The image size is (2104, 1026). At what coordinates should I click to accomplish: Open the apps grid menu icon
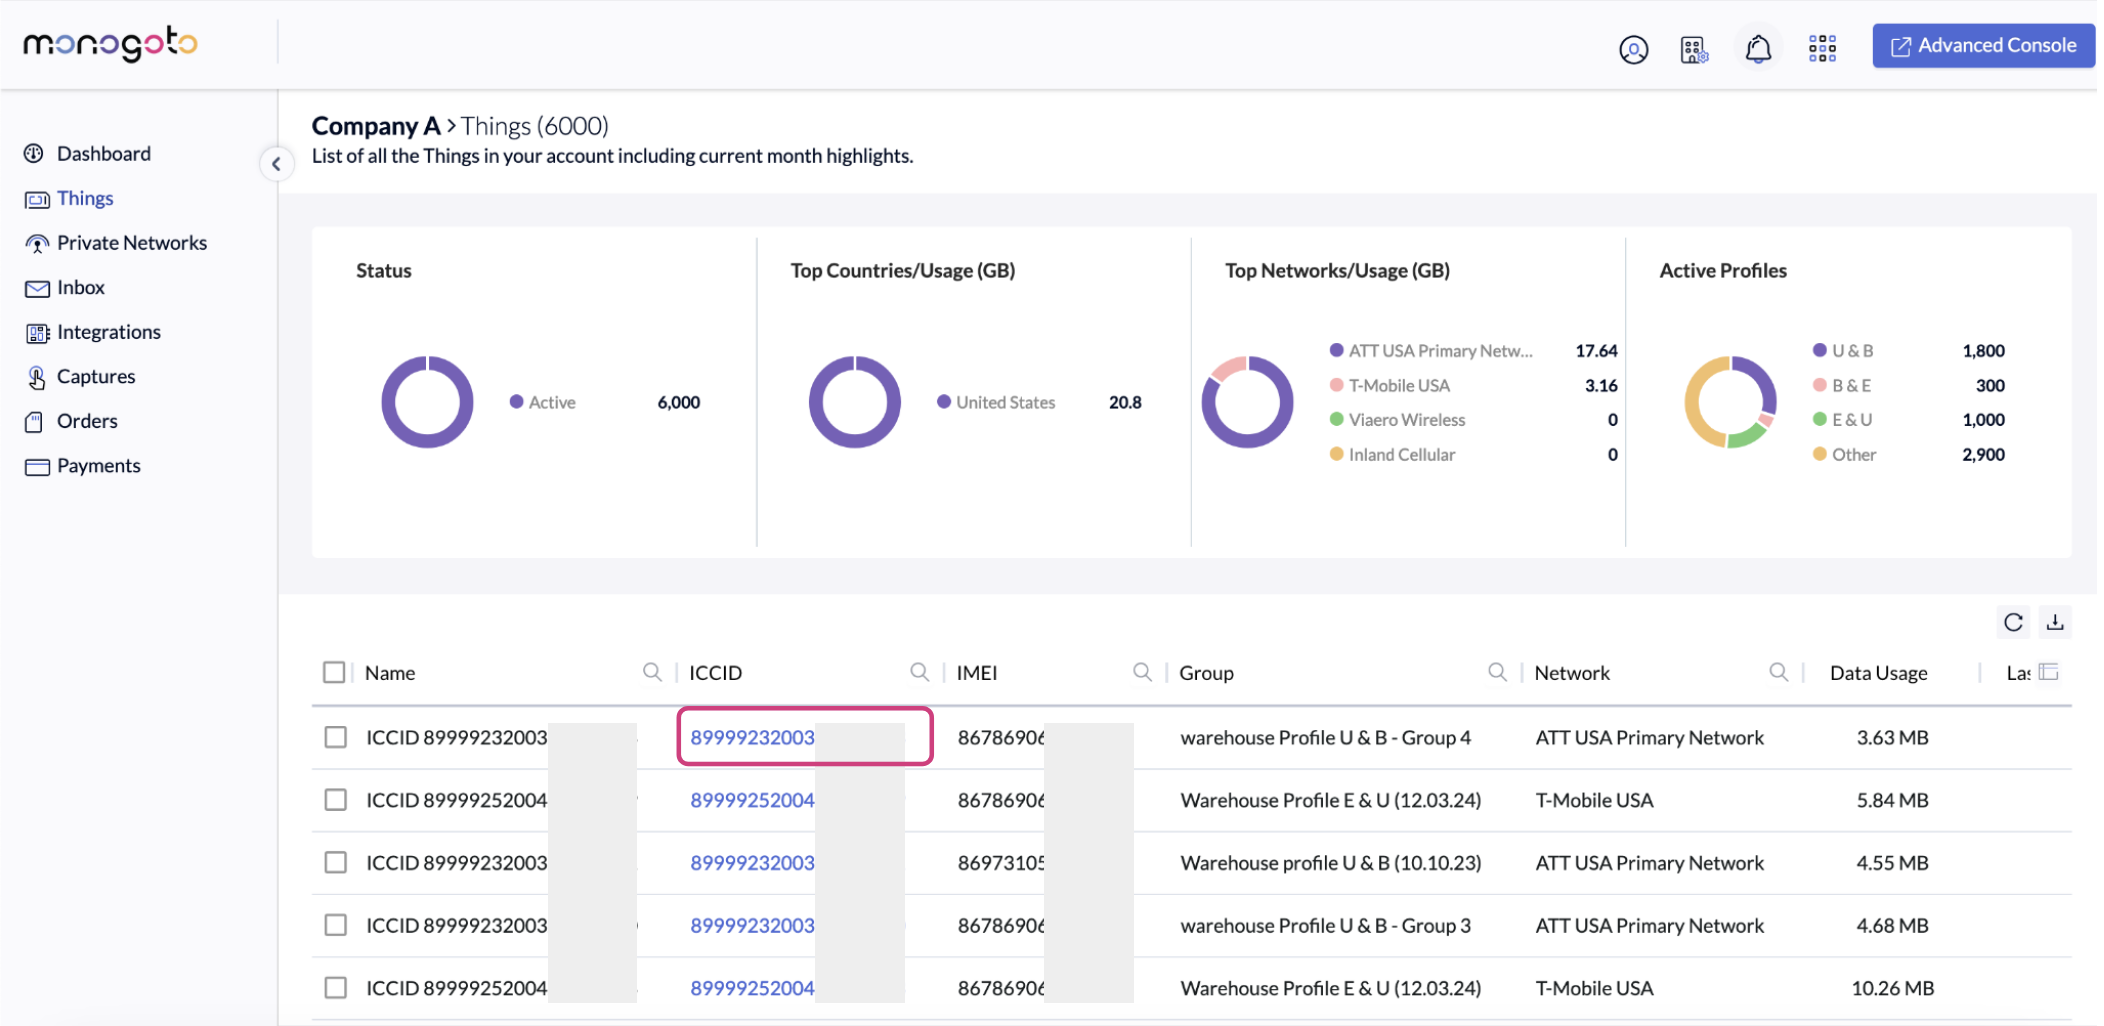pyautogui.click(x=1822, y=49)
